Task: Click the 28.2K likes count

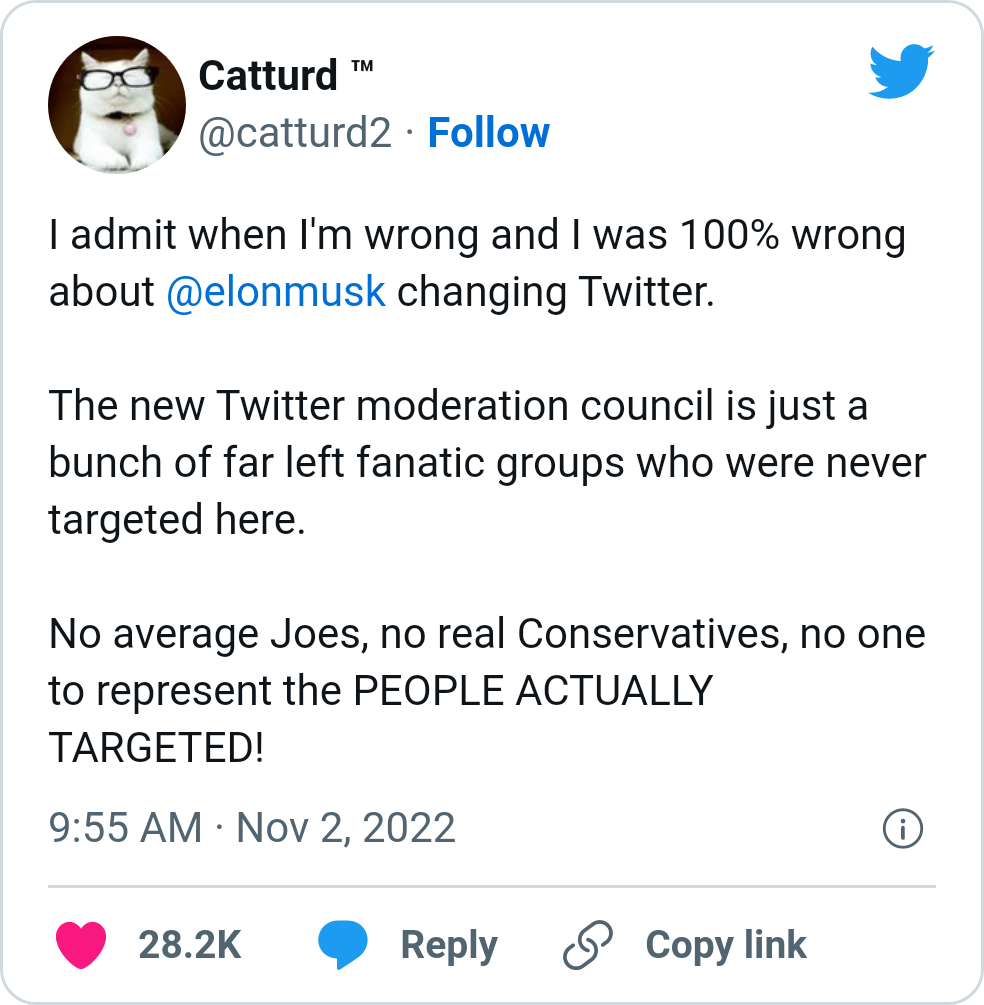Action: (190, 945)
